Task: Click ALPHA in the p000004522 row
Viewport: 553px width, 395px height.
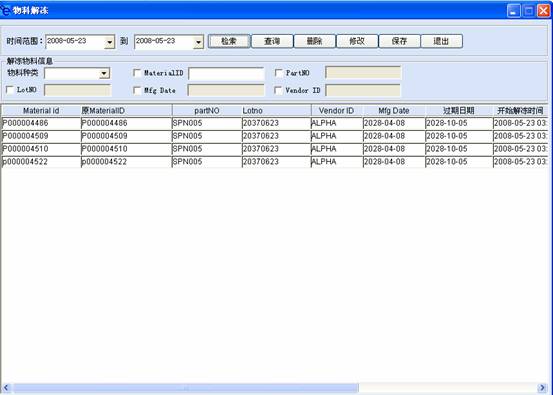Action: [336, 162]
